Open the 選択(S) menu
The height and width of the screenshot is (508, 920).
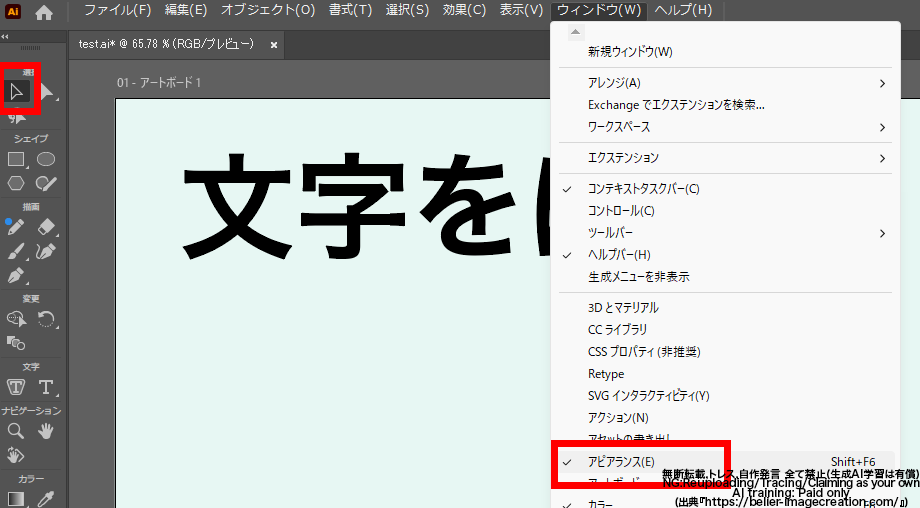[407, 10]
